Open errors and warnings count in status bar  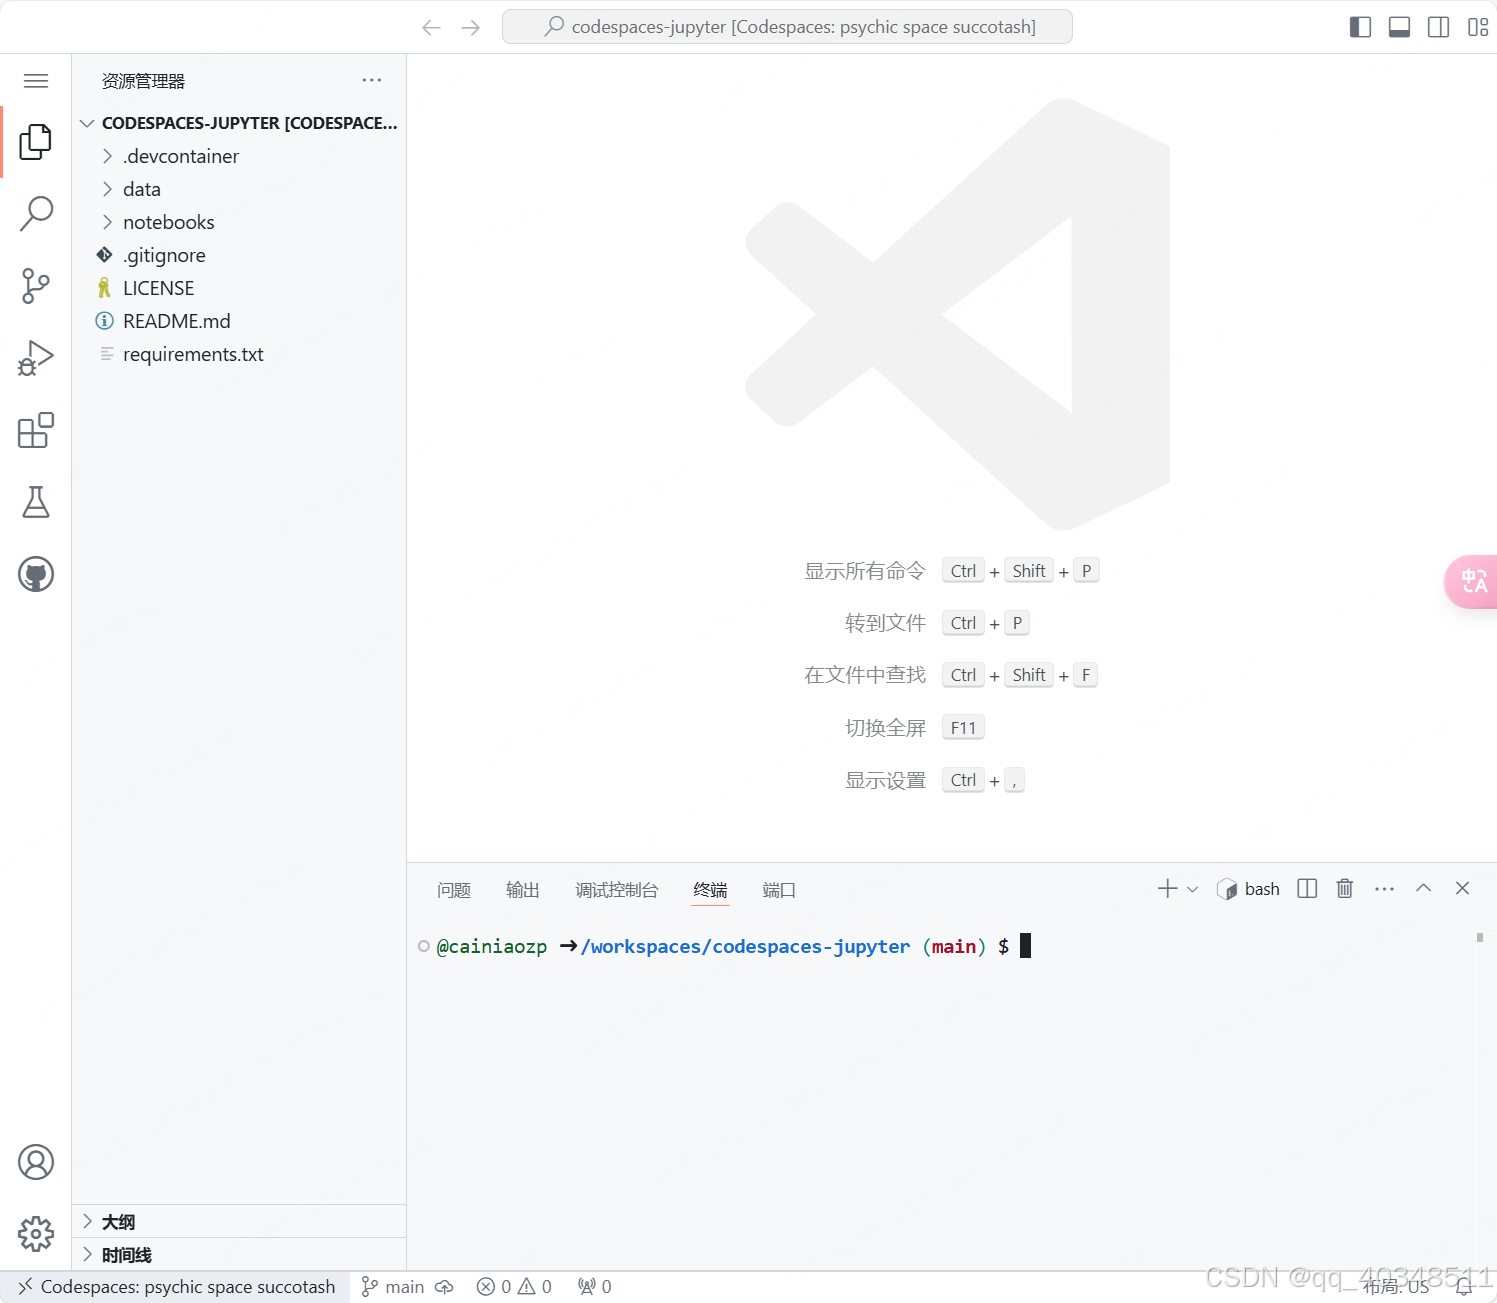(x=514, y=1287)
